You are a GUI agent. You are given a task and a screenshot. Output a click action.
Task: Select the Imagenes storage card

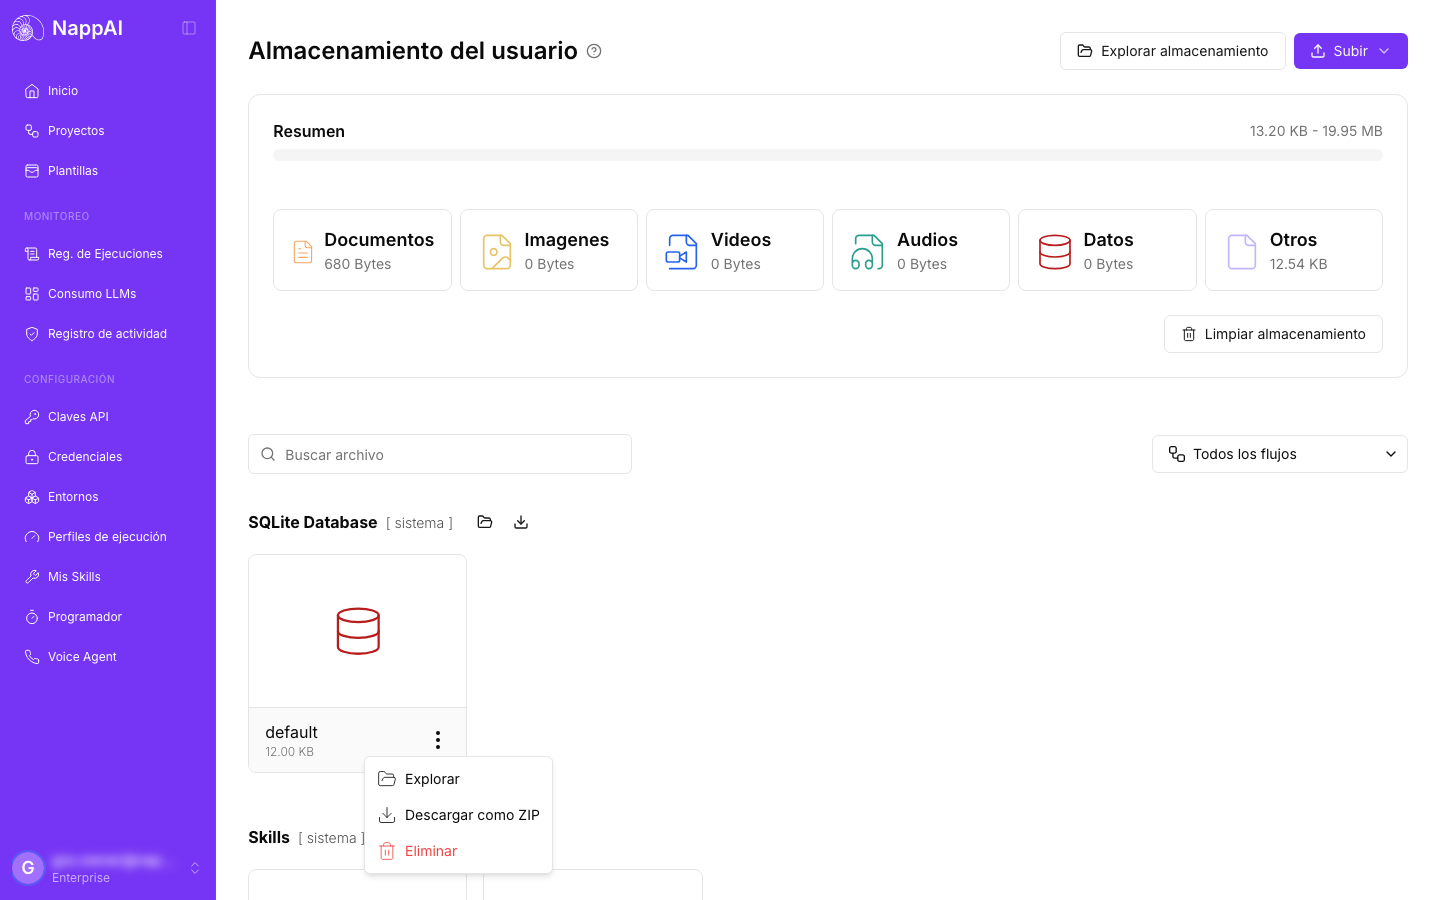click(549, 250)
